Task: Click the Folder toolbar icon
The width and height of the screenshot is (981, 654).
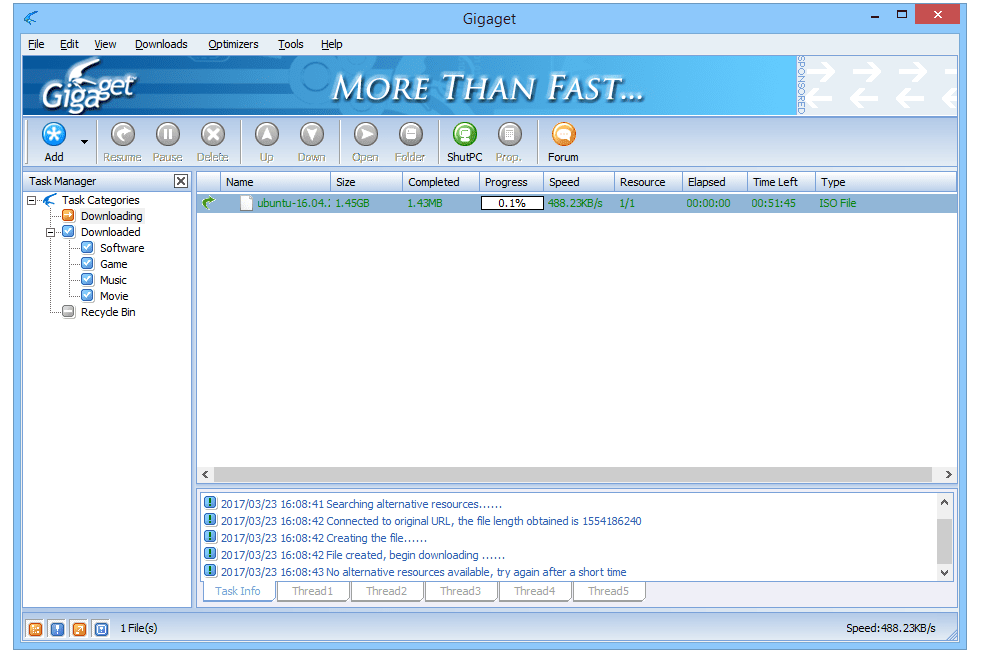Action: [x=410, y=135]
